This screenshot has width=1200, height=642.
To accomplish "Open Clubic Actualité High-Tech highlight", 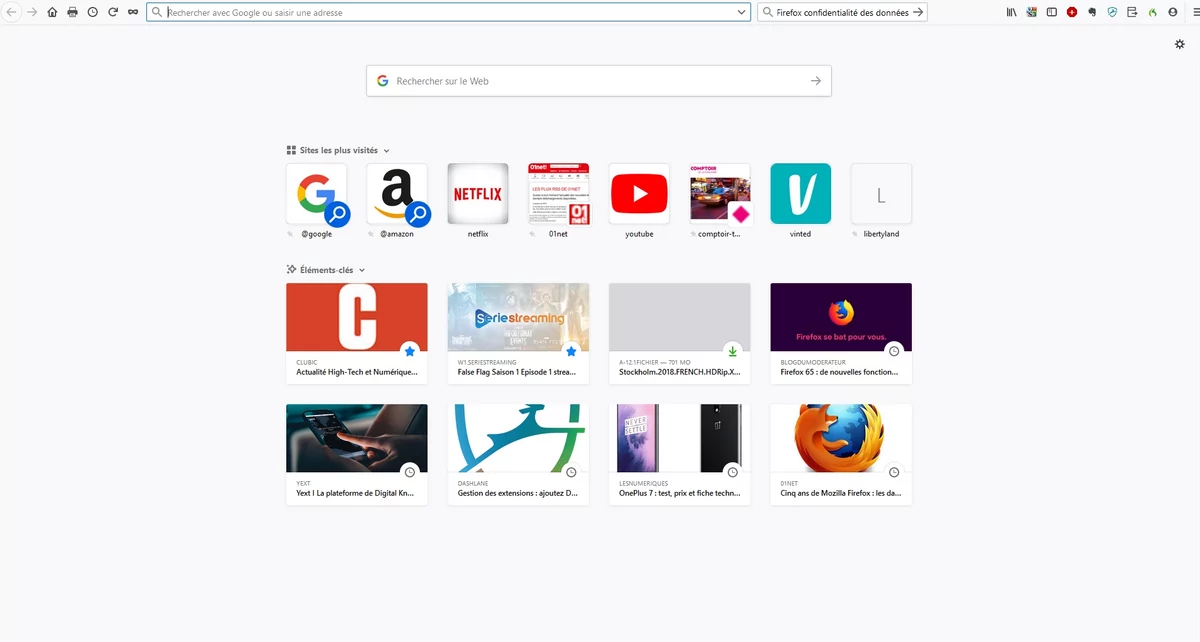I will click(357, 333).
